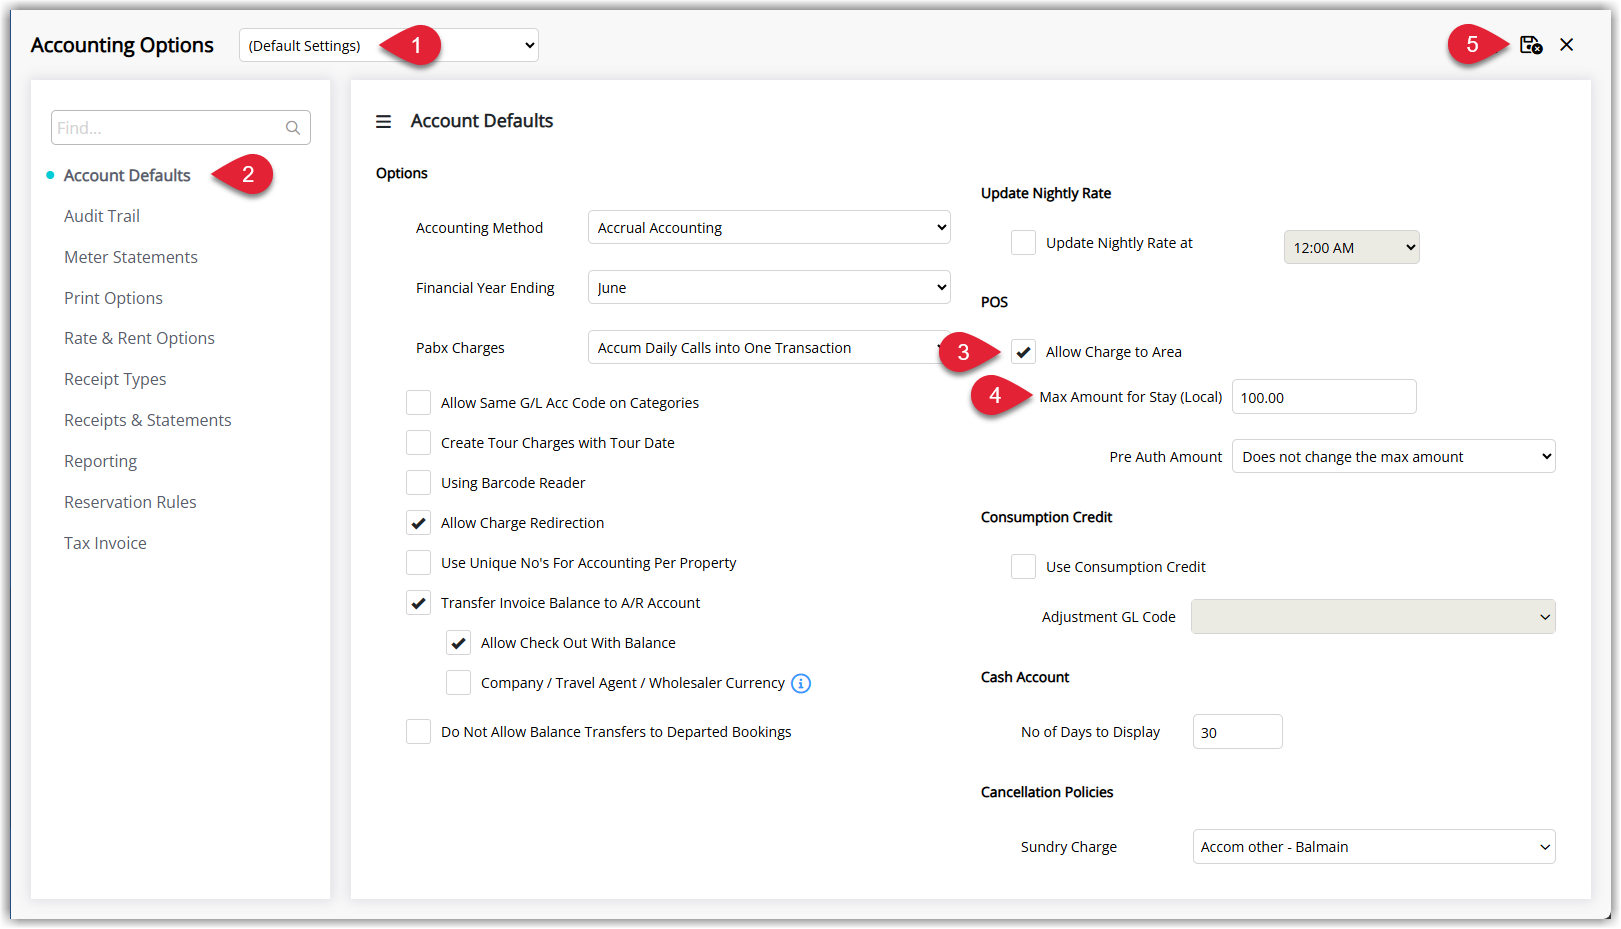Close the Accounting Options window
Screen dimensions: 1621x929
tap(1567, 45)
